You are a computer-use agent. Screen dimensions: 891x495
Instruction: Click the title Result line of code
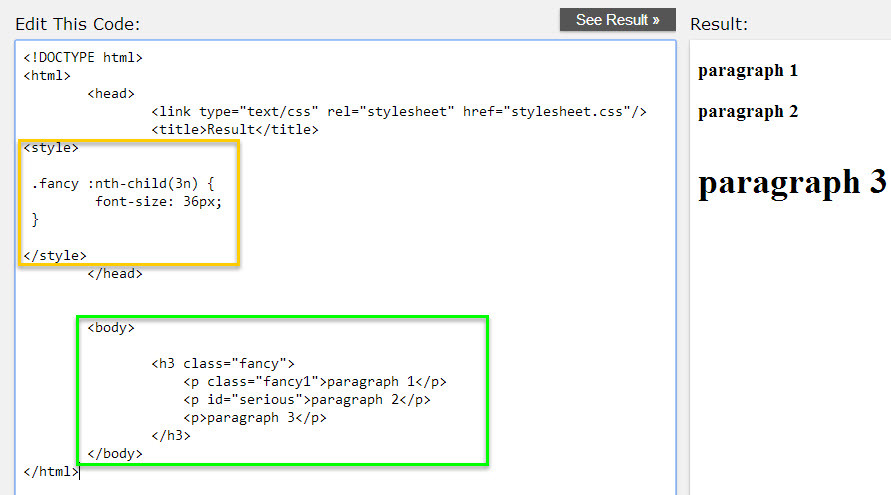click(234, 130)
